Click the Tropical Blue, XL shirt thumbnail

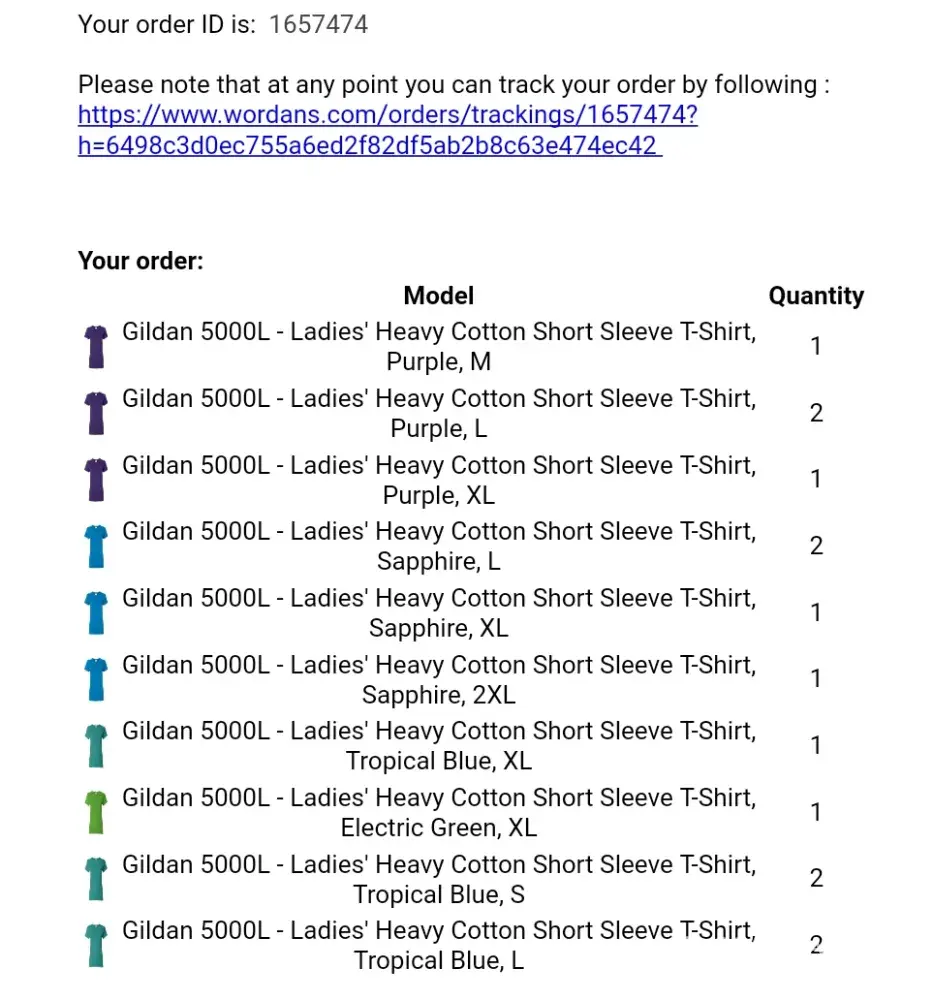pyautogui.click(x=96, y=745)
